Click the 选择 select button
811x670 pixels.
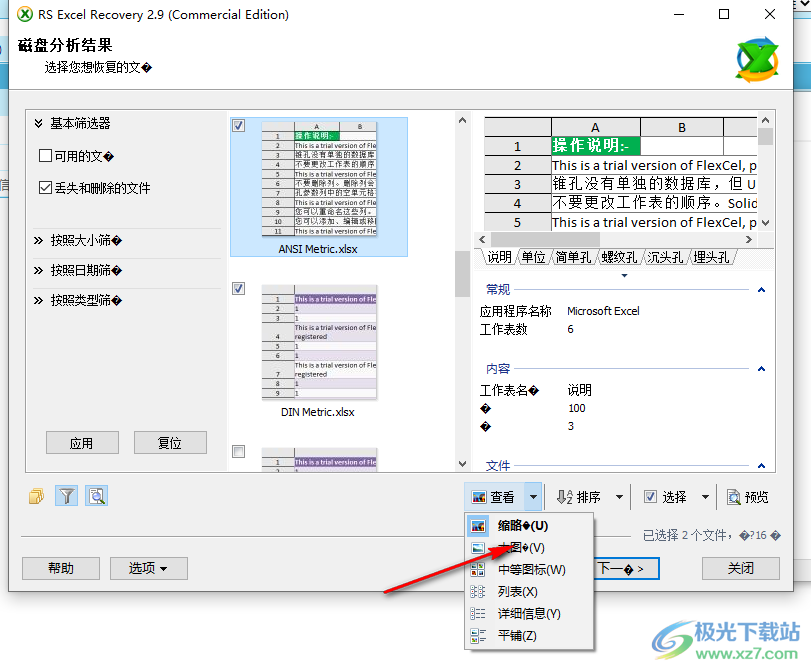665,497
